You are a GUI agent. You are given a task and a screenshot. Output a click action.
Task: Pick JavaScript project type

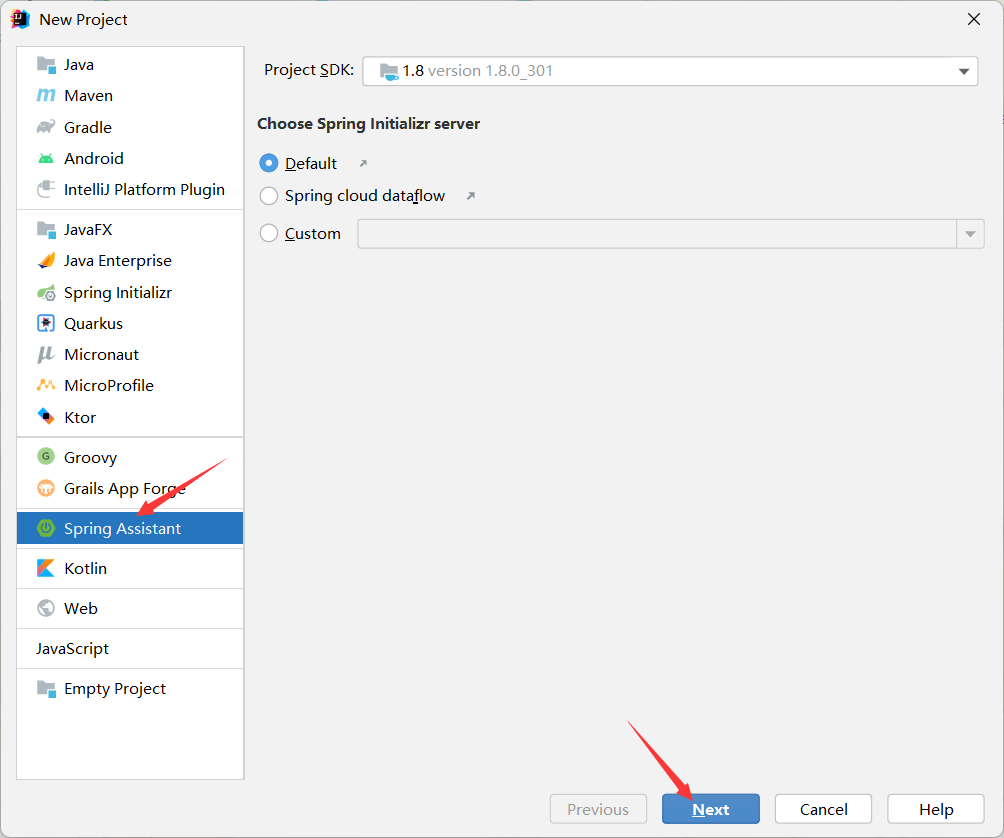click(x=130, y=649)
